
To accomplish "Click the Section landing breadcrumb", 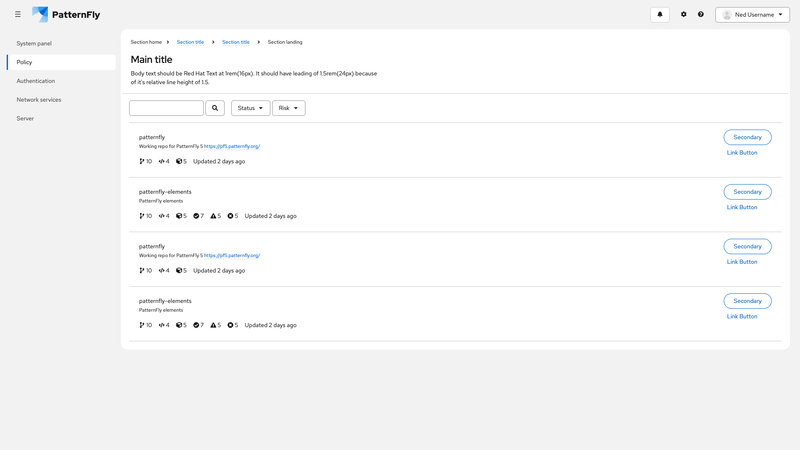I will tap(285, 42).
